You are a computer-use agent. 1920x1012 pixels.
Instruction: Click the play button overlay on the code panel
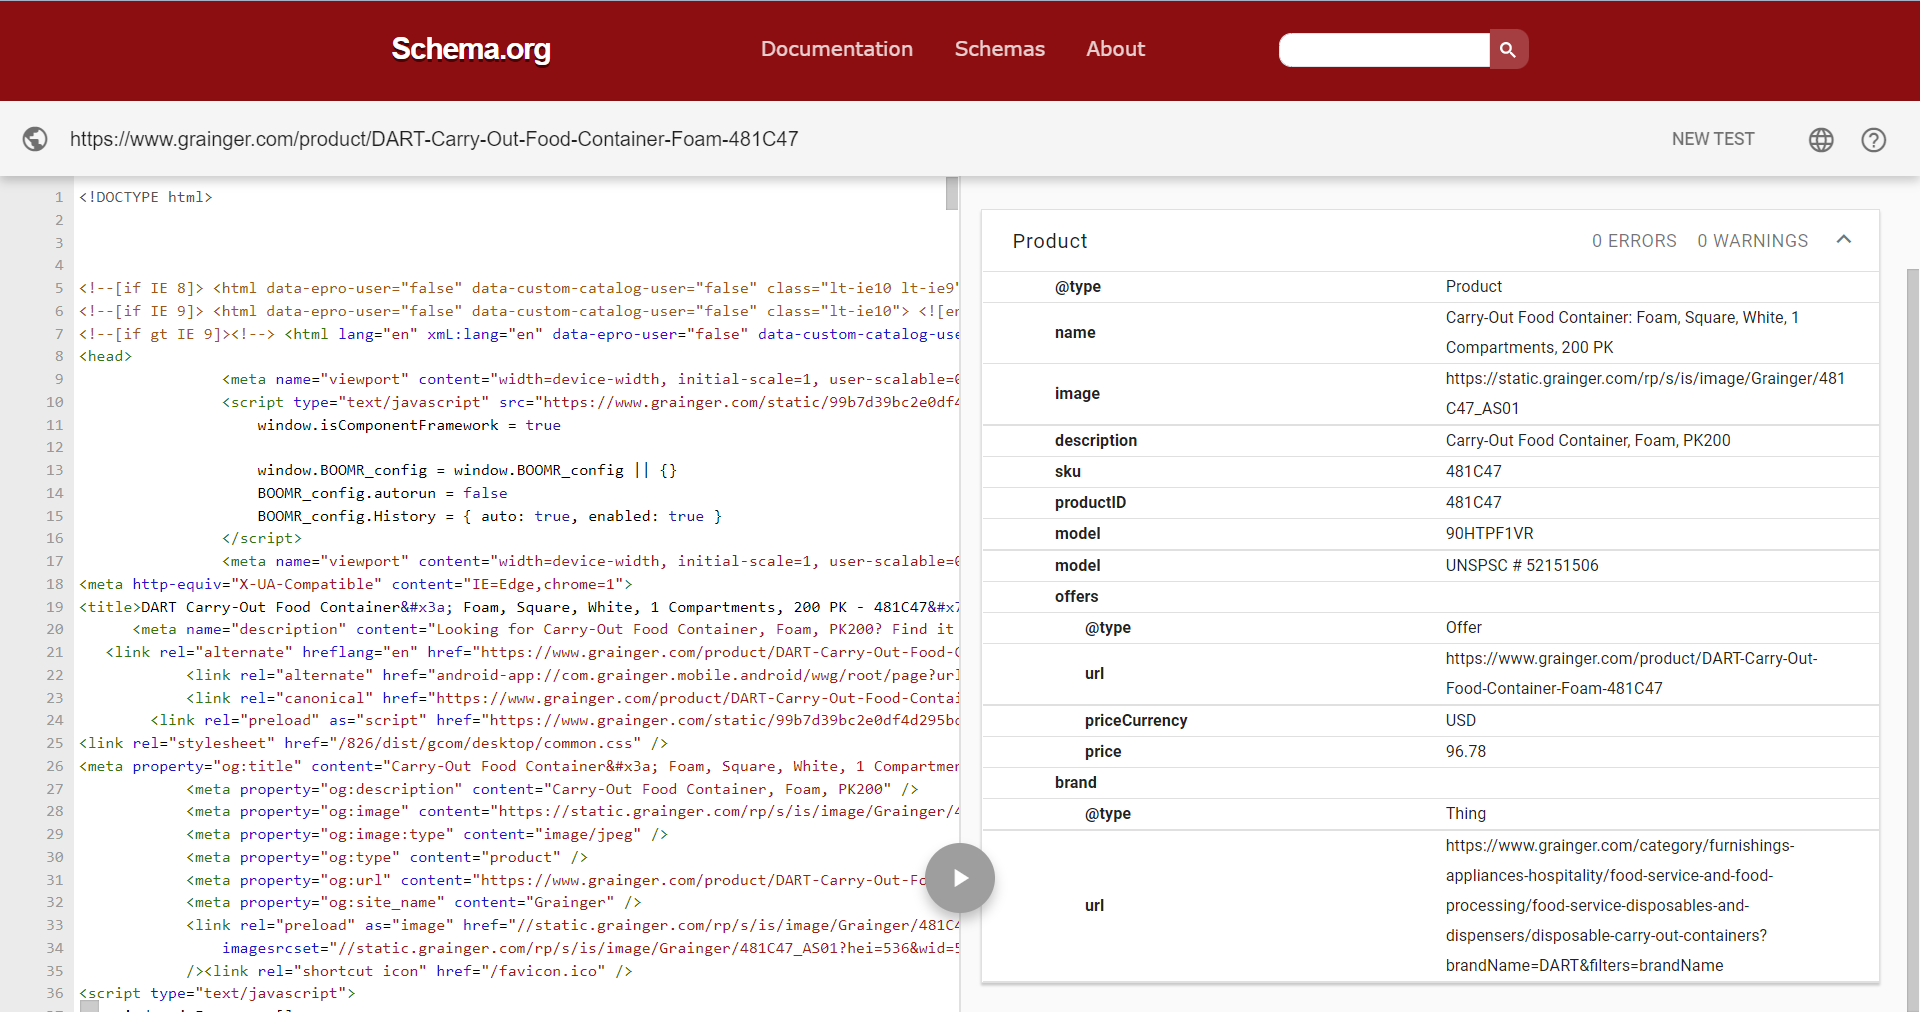point(959,878)
